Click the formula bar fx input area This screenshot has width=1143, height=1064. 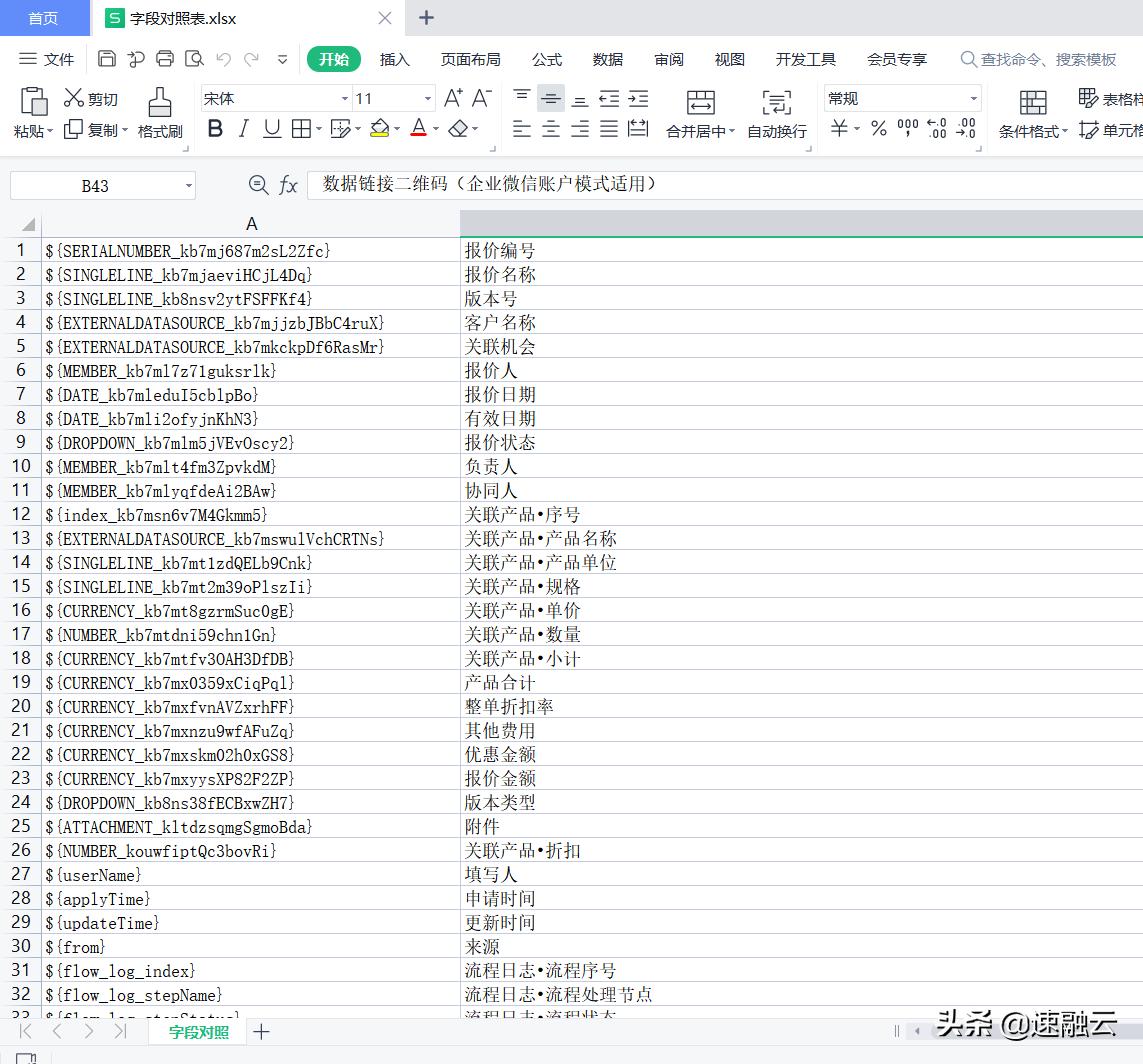[600, 185]
